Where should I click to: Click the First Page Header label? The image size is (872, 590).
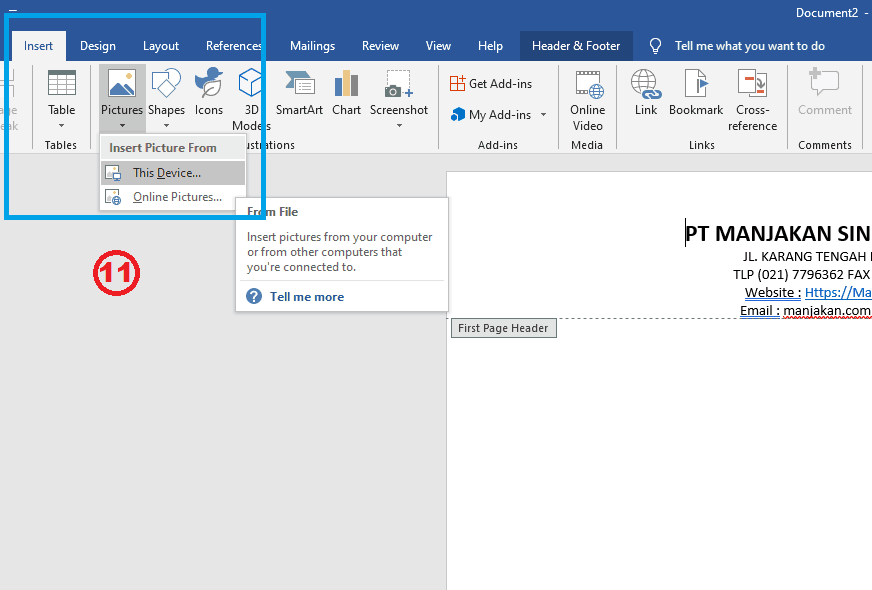(x=503, y=328)
